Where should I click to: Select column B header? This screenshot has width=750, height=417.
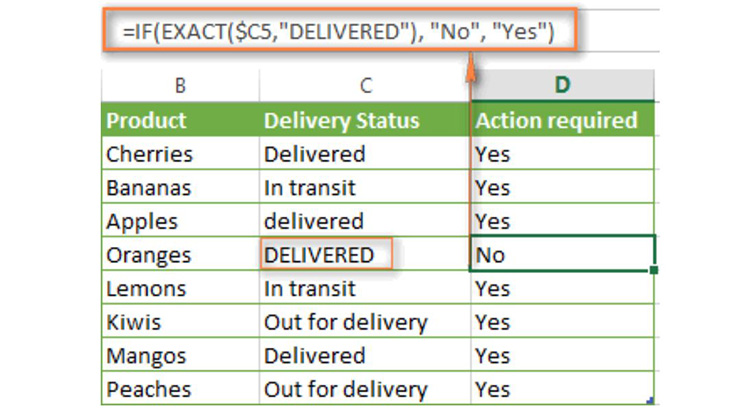point(180,86)
